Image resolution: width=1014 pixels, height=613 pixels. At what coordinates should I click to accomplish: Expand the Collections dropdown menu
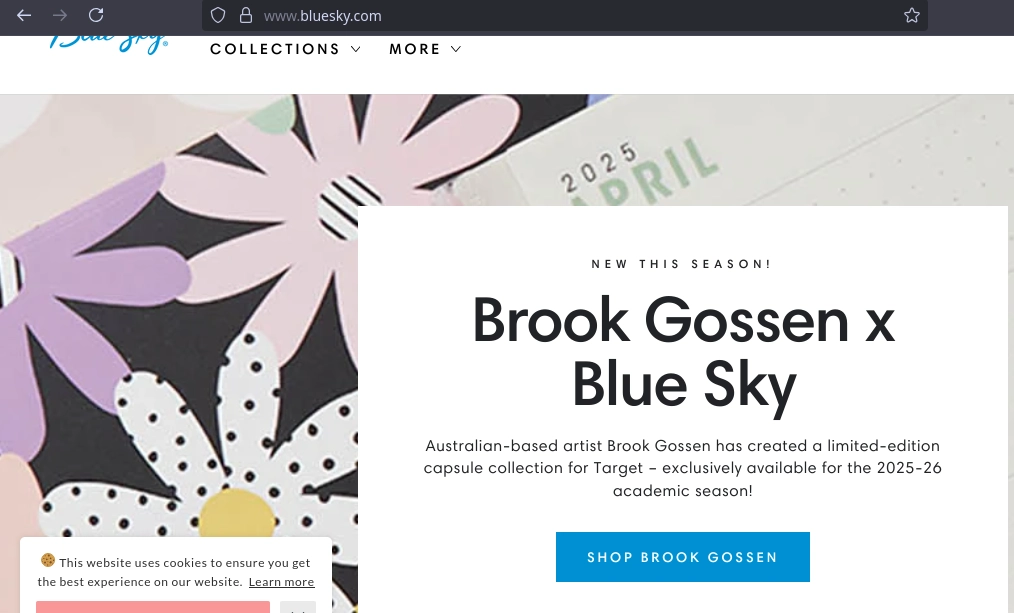[x=285, y=49]
